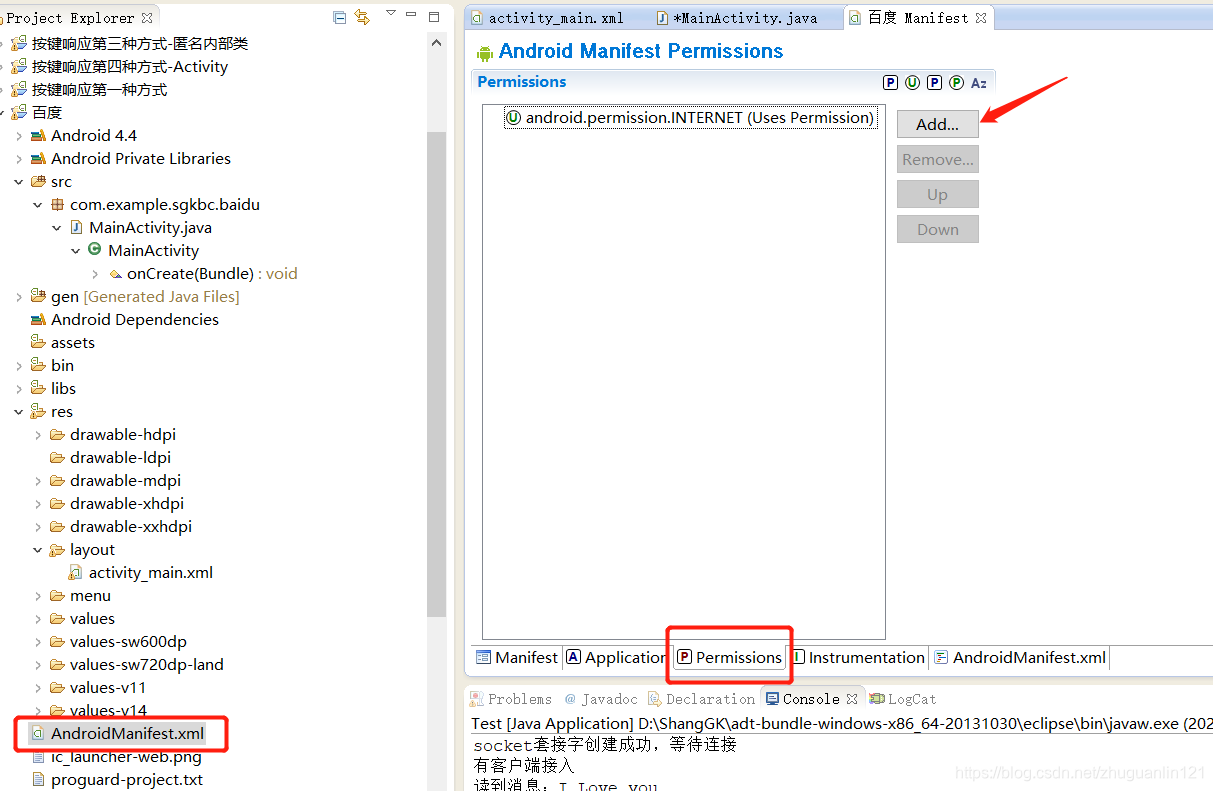Viewport: 1213px width, 791px height.
Task: Select drawable-xxhdpi folder
Action: click(x=130, y=527)
